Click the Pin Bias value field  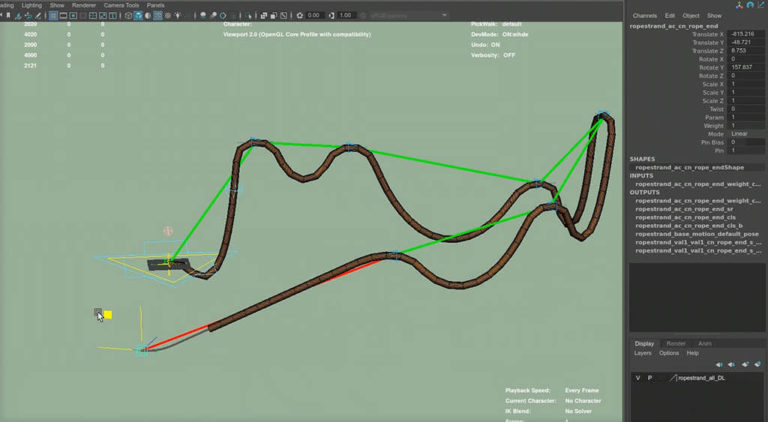coord(746,142)
